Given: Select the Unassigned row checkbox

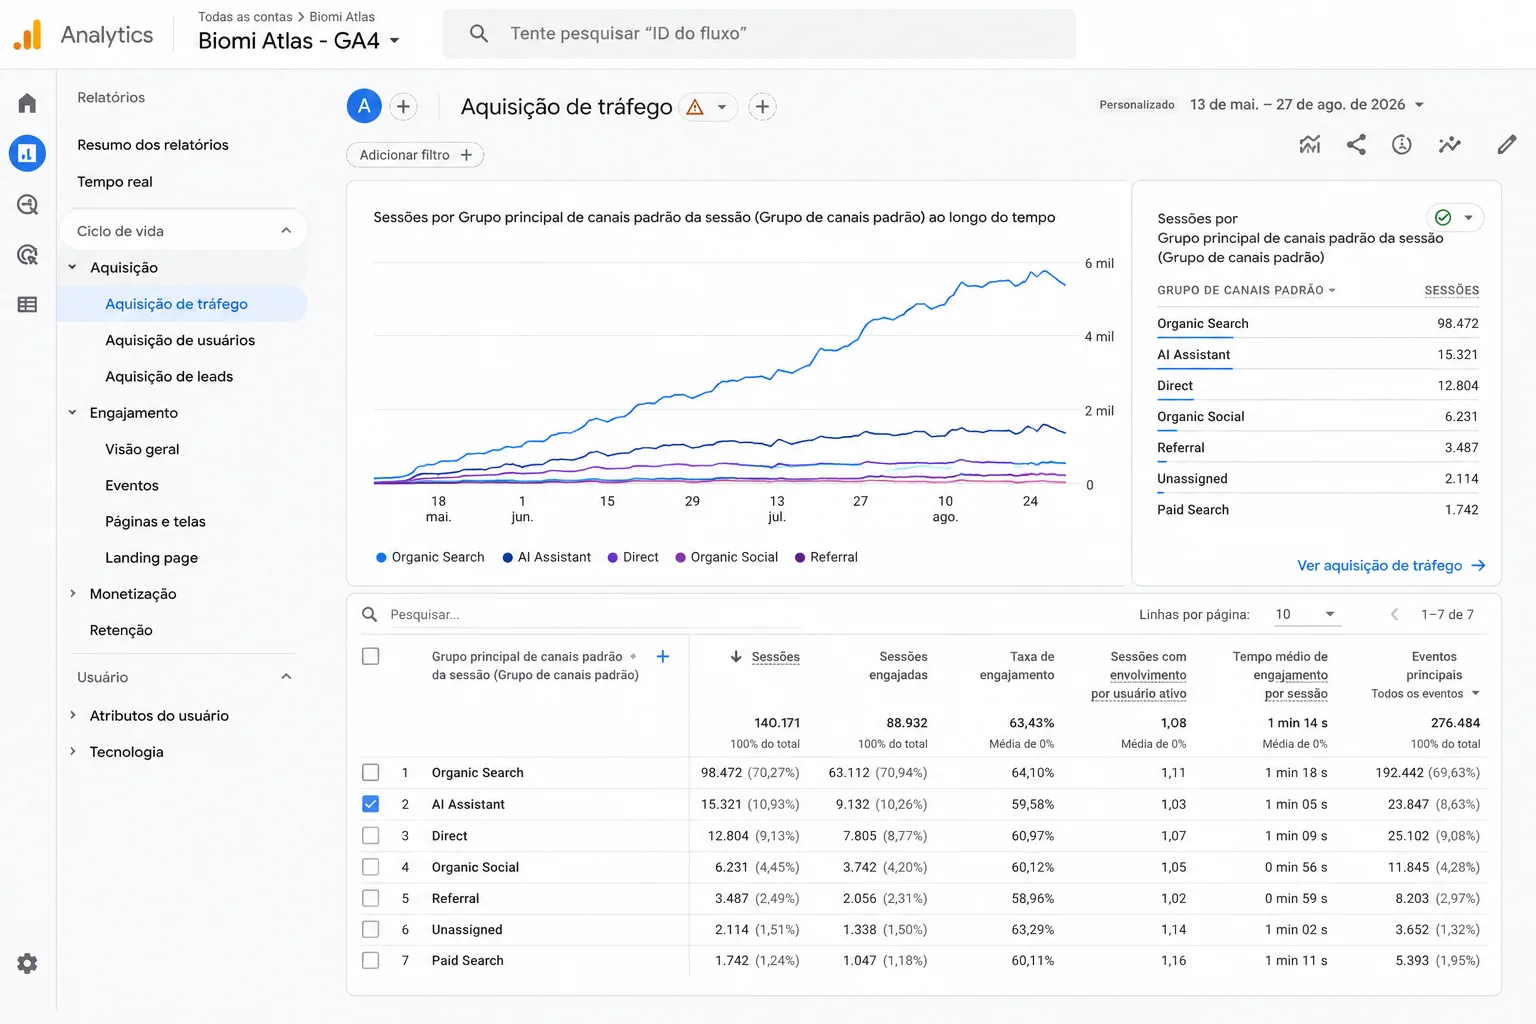Looking at the screenshot, I should [371, 929].
